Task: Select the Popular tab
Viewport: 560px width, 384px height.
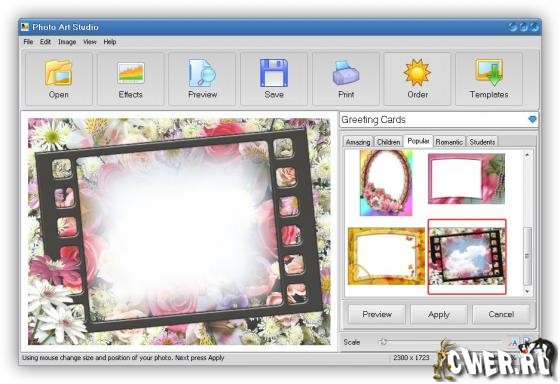Action: click(418, 141)
